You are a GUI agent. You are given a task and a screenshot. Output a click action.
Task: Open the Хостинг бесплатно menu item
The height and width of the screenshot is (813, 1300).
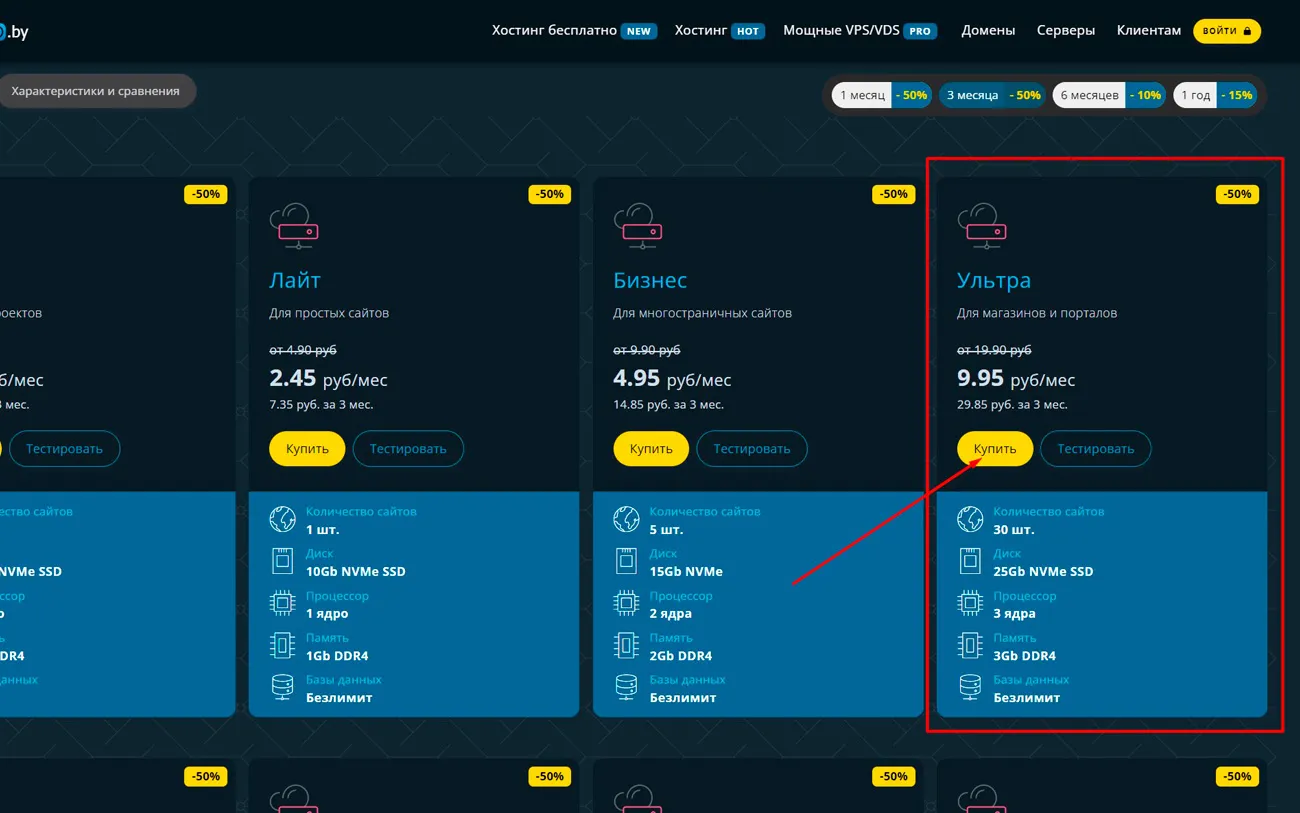click(573, 31)
